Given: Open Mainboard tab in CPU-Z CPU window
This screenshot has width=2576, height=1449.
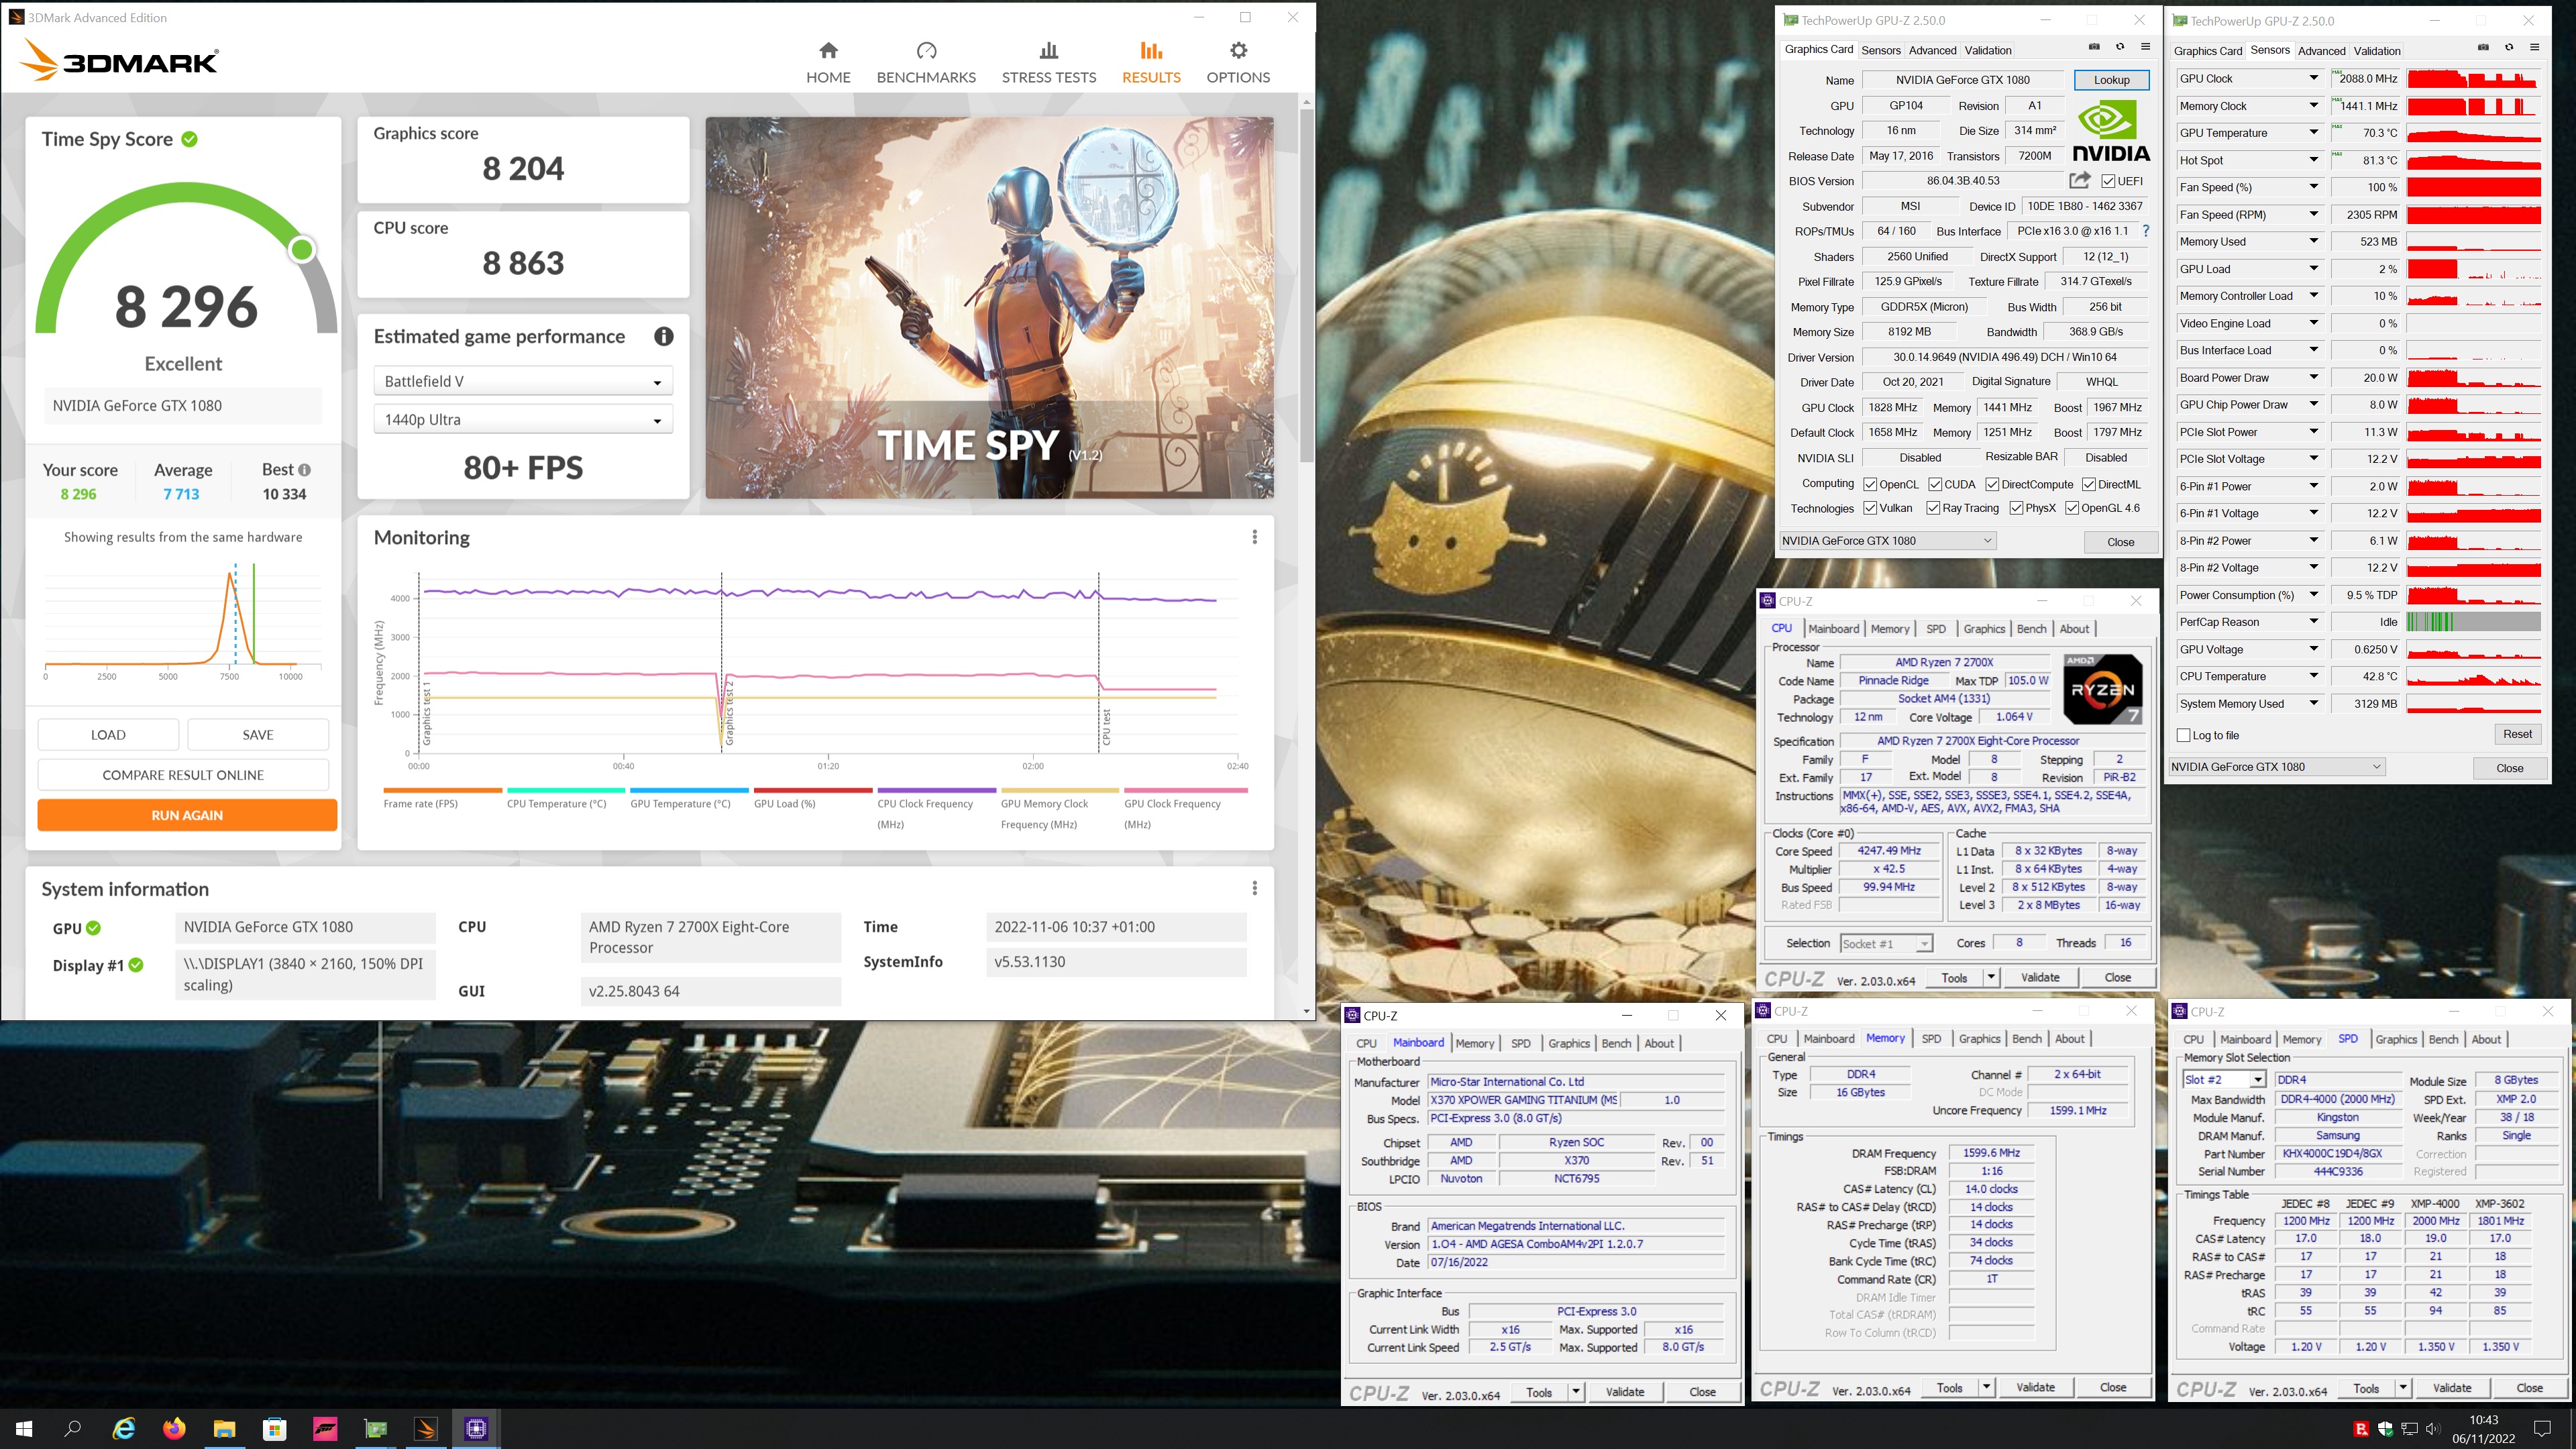Looking at the screenshot, I should pyautogui.click(x=1833, y=629).
